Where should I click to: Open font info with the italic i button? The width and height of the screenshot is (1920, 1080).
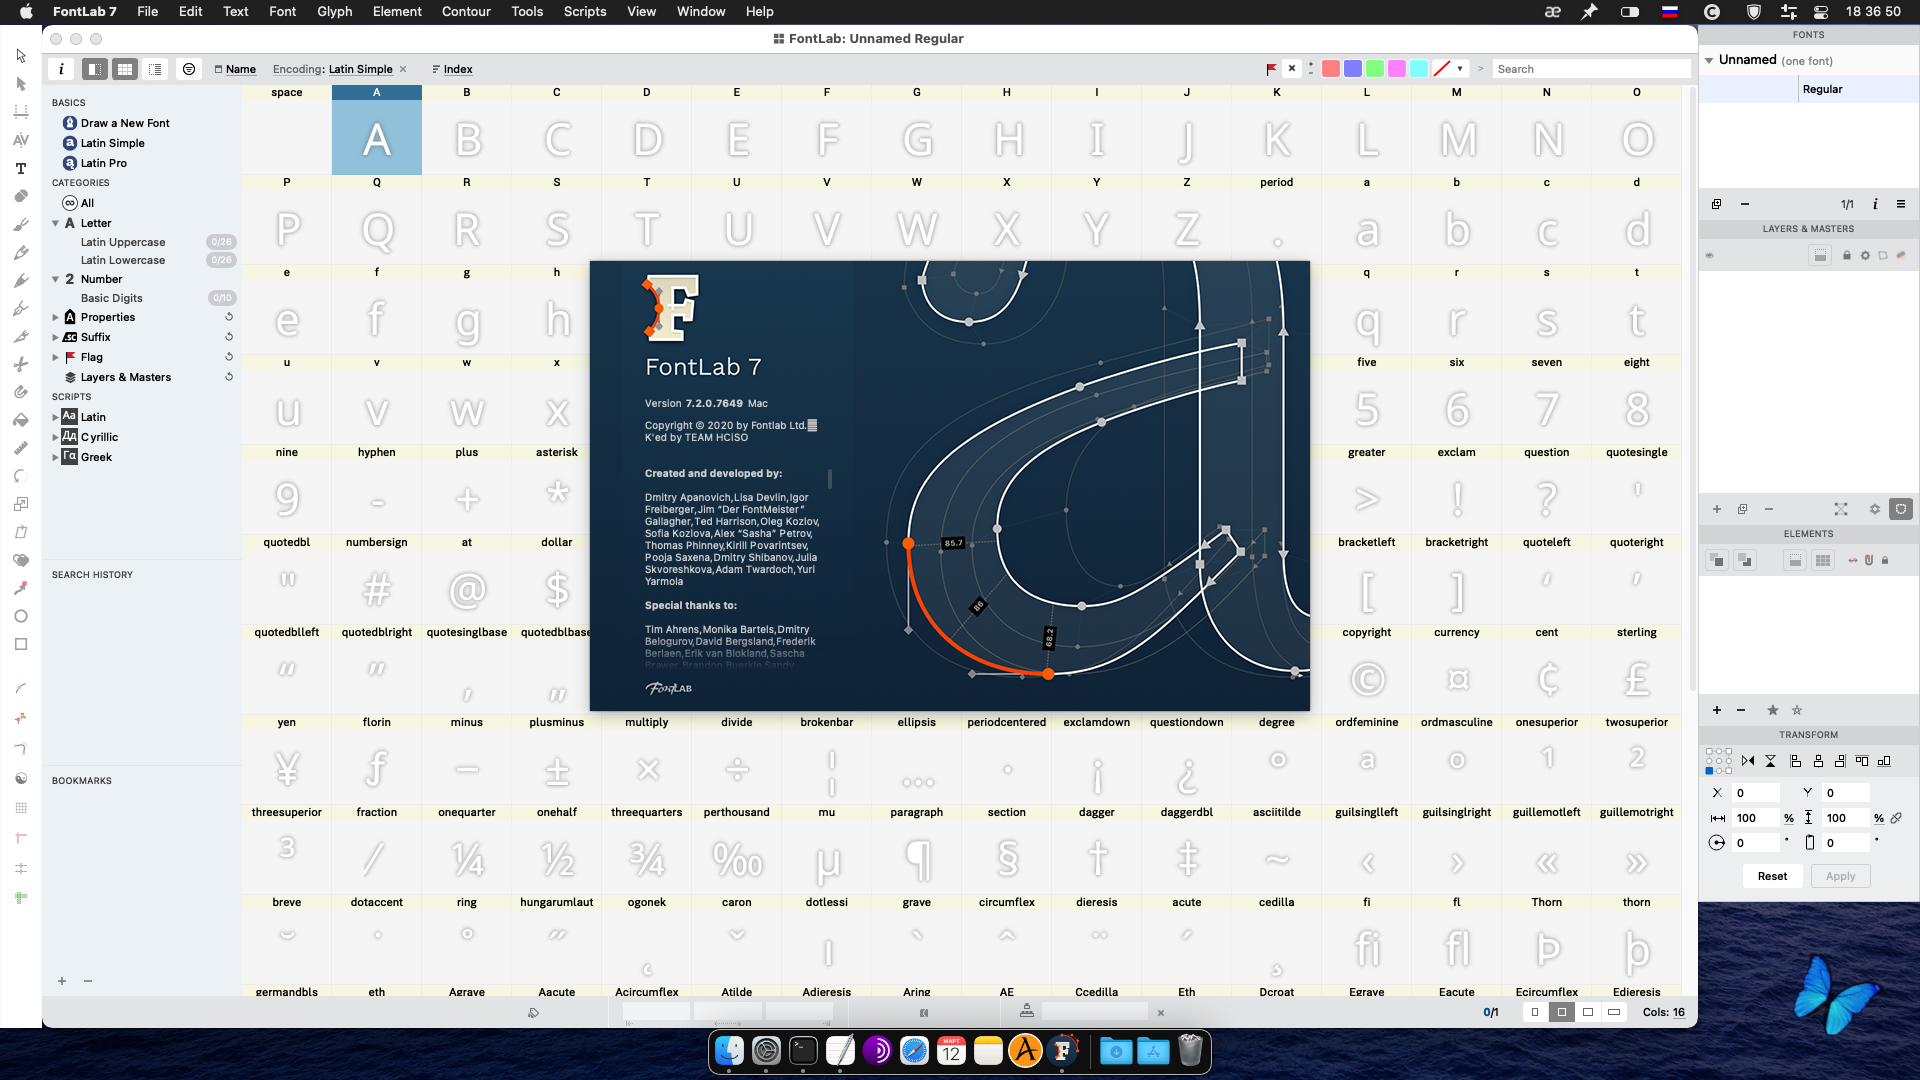tap(61, 69)
